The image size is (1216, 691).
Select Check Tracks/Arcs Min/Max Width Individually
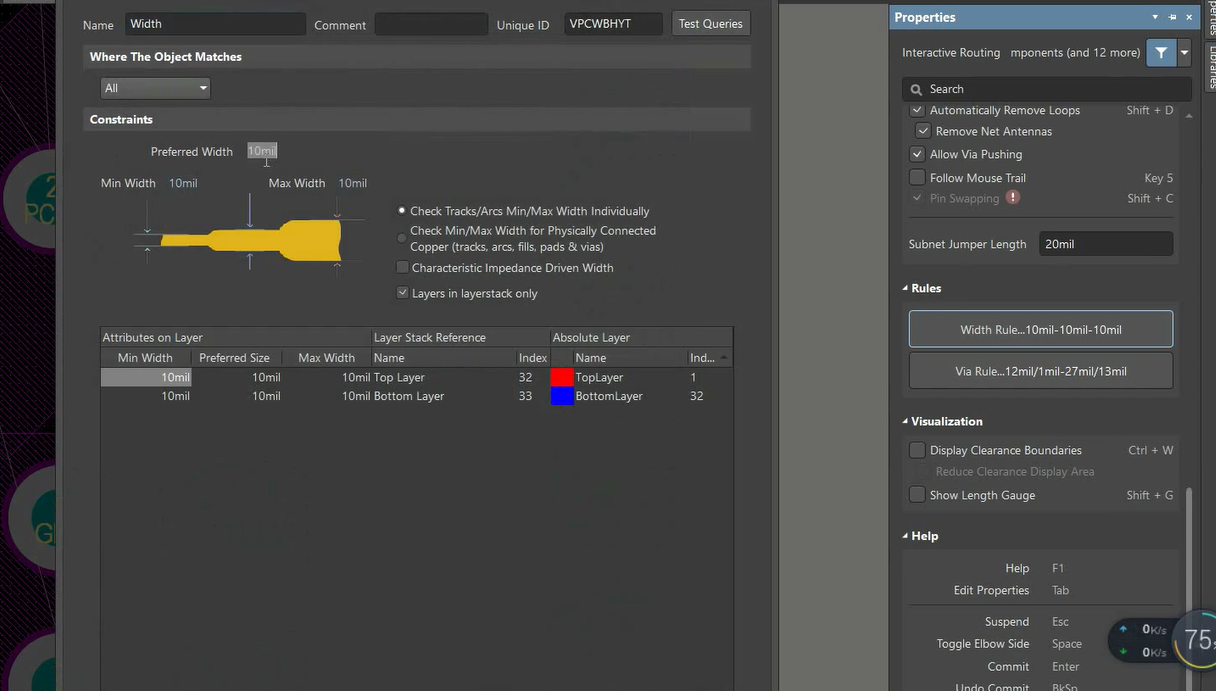tap(401, 211)
